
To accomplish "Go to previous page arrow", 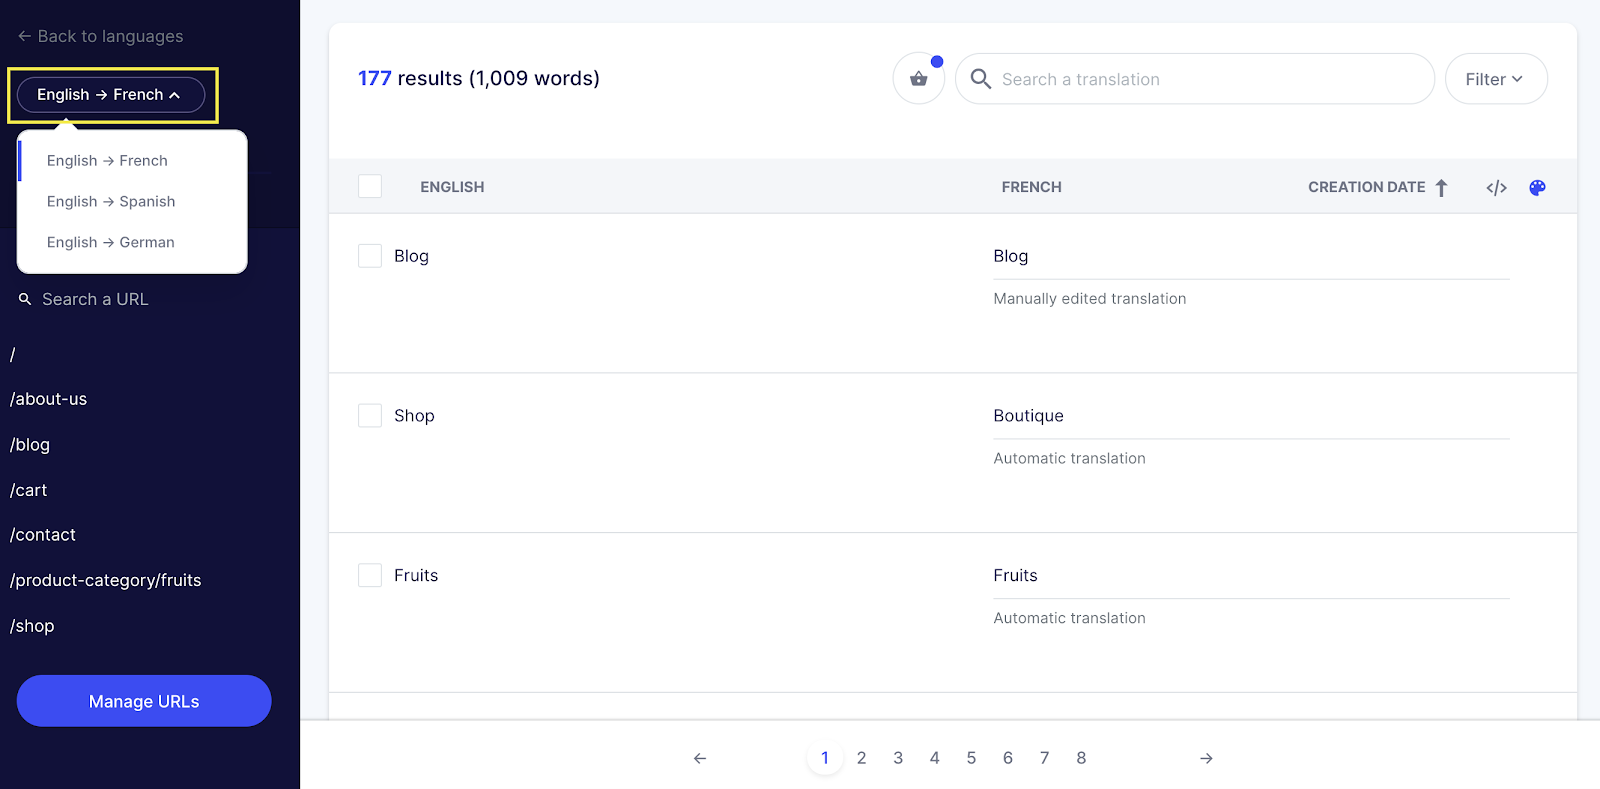I will click(700, 758).
